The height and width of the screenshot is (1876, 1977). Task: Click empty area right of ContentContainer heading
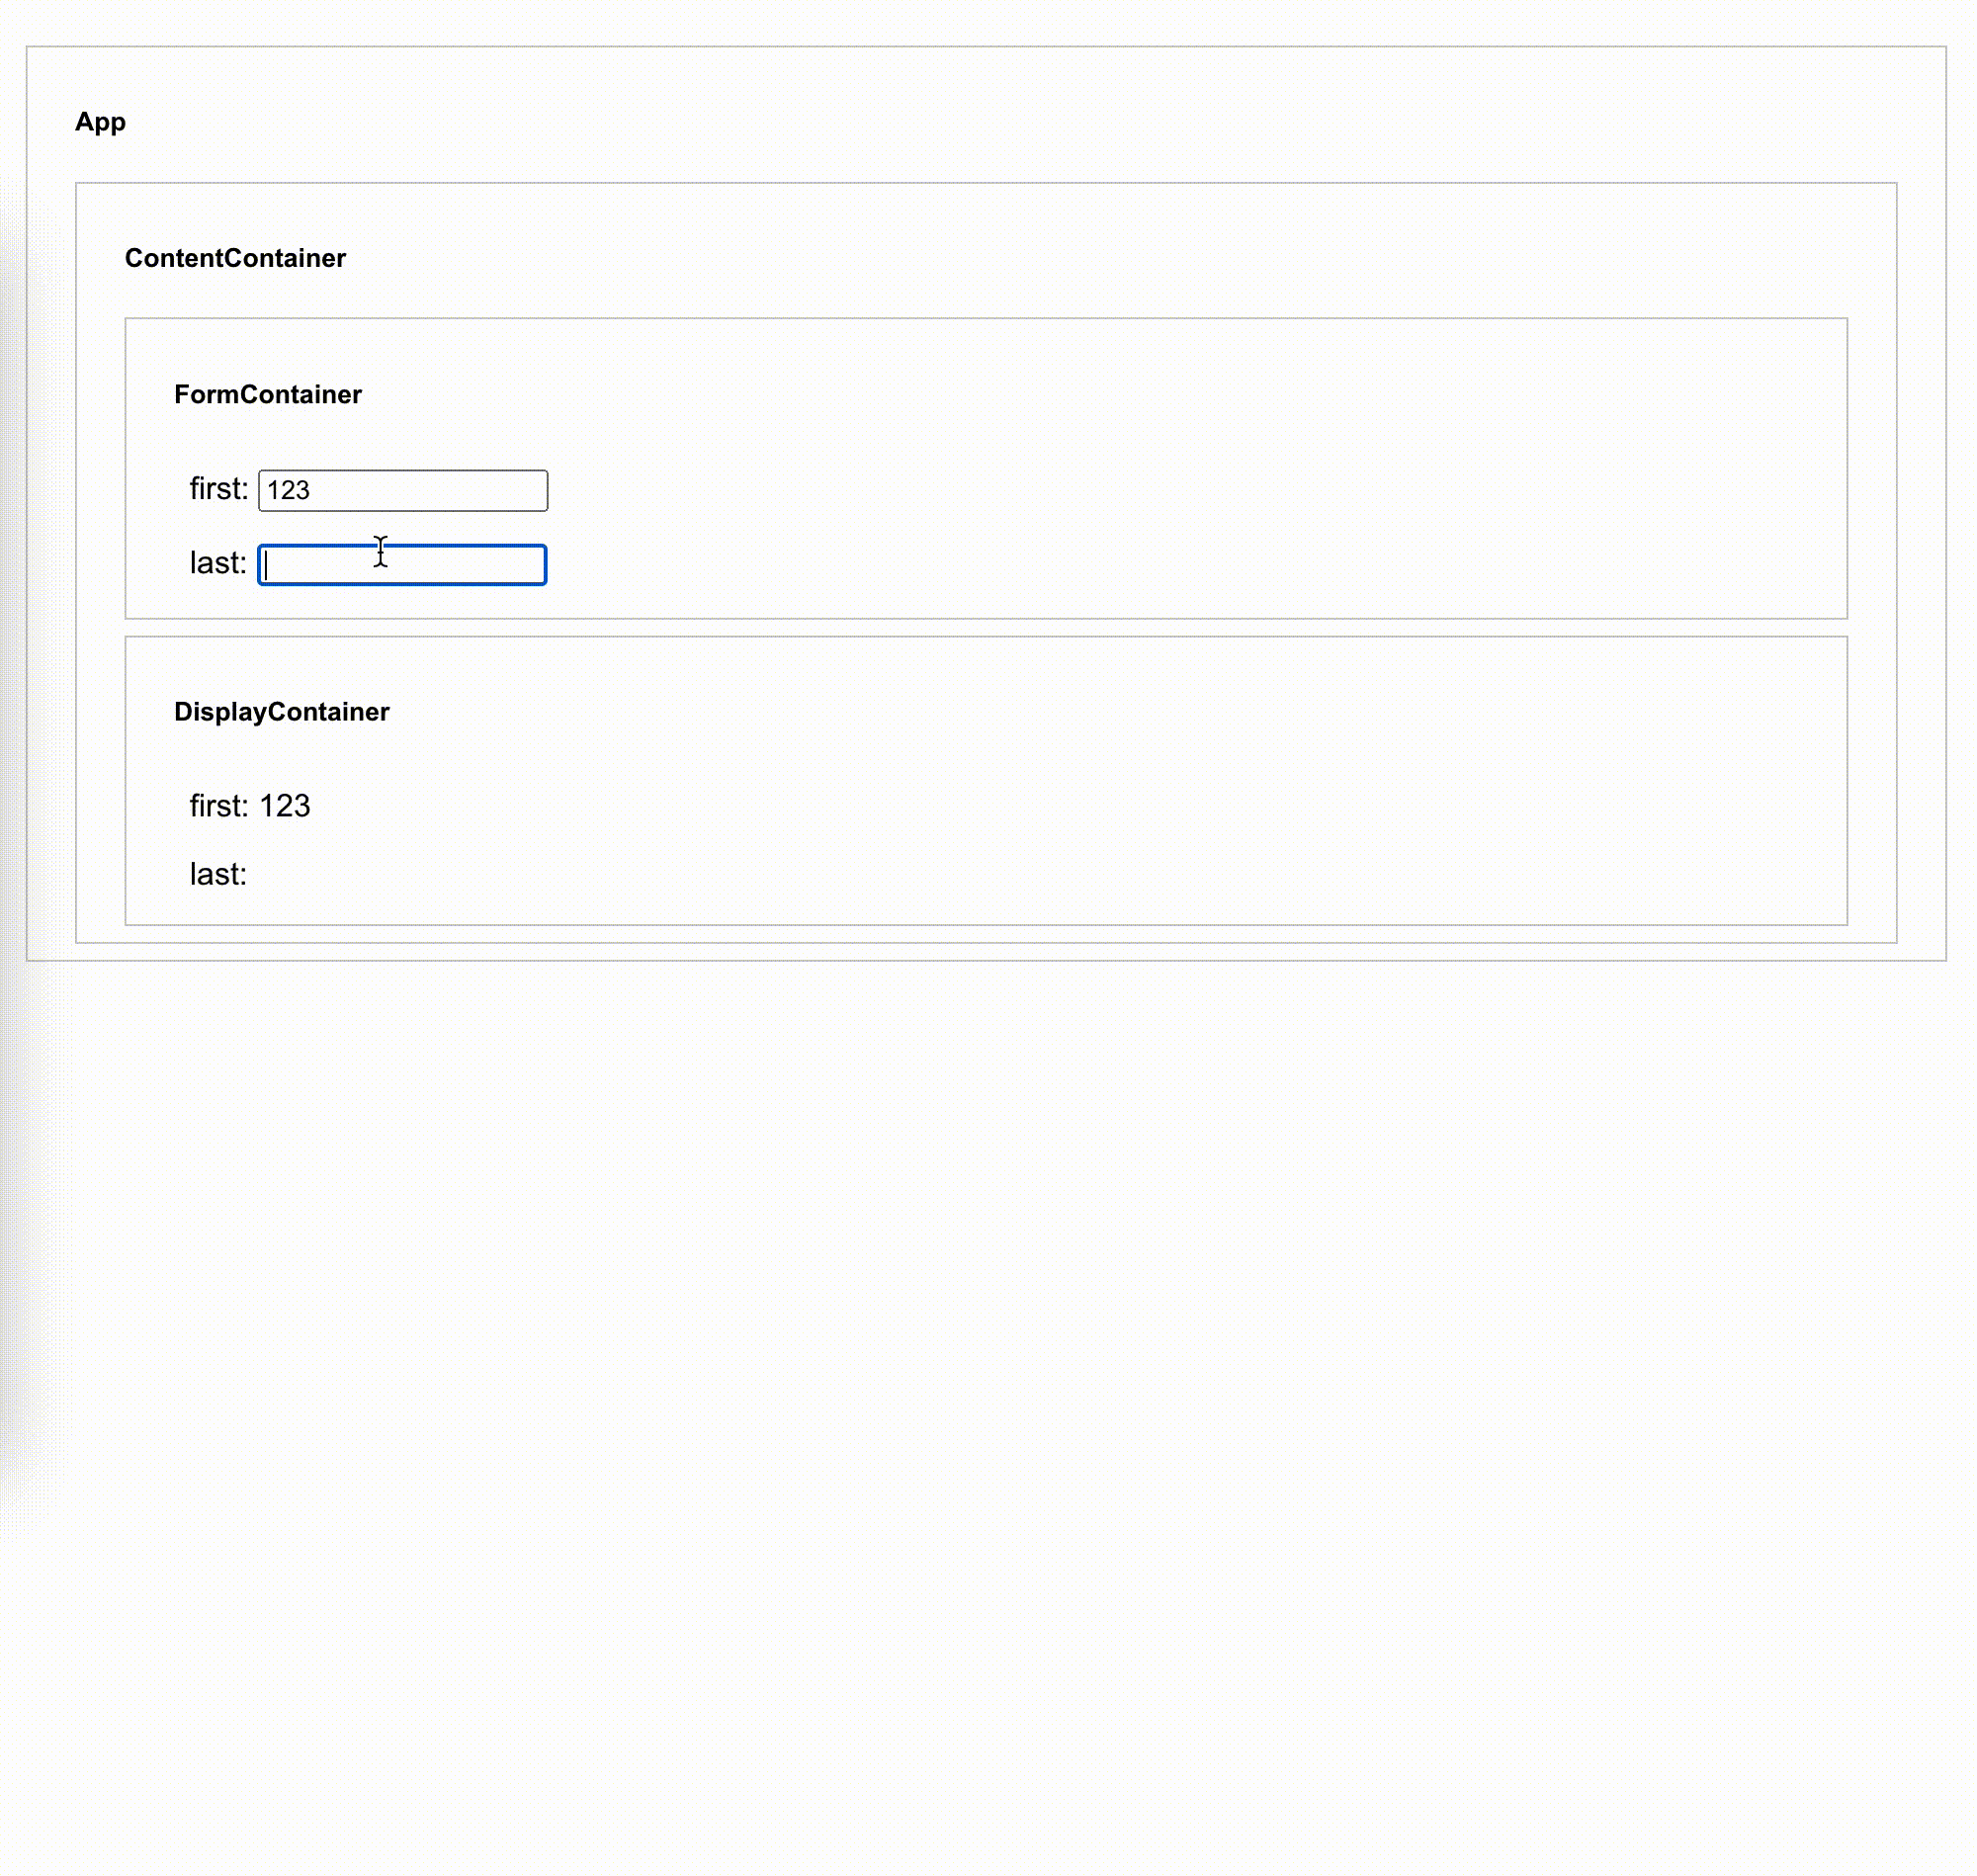(x=1000, y=258)
